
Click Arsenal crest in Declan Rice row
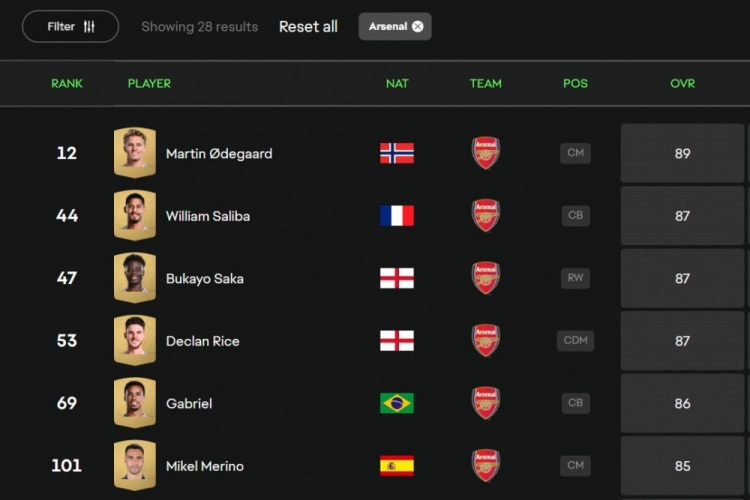coord(485,341)
